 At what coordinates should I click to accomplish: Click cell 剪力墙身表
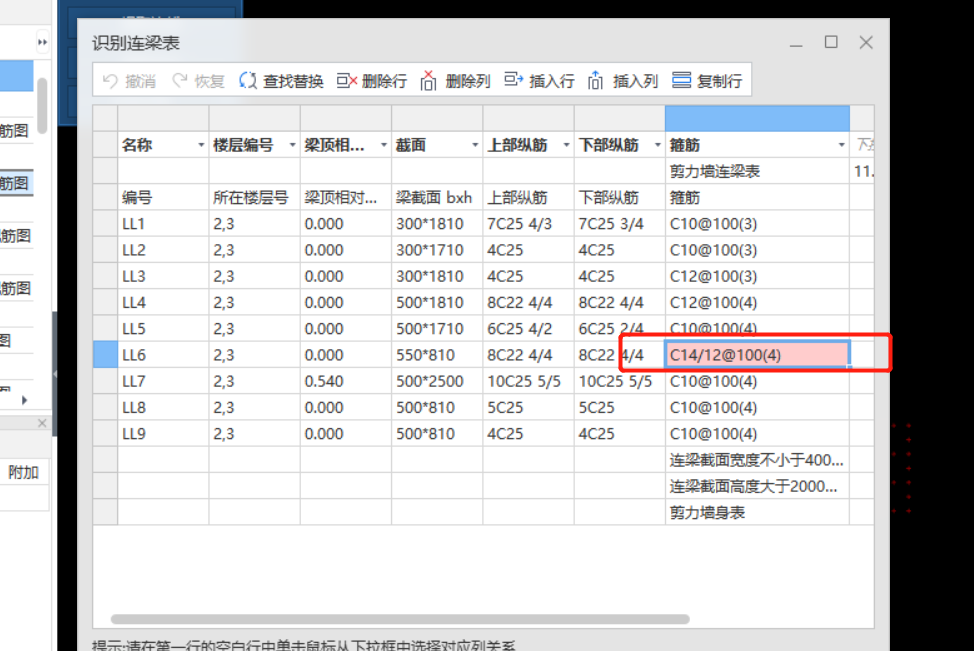757,512
